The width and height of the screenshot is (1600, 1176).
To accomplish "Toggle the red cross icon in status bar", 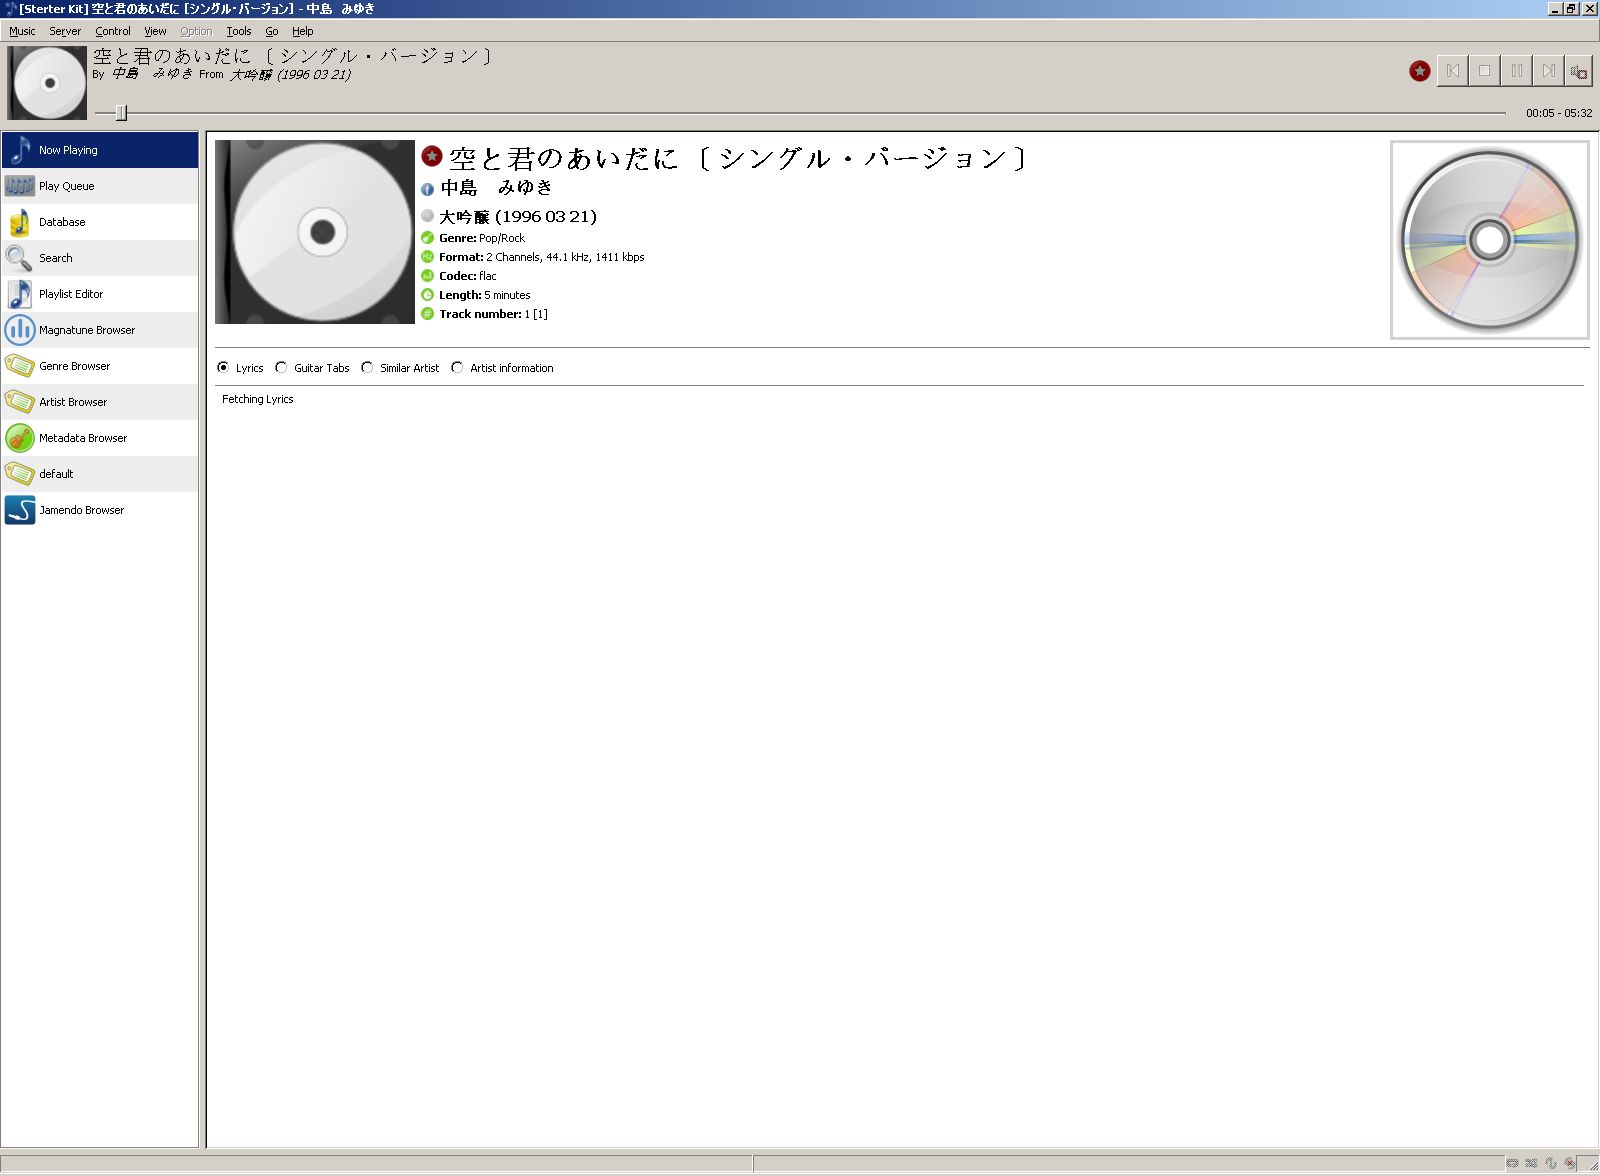I will (1570, 1163).
